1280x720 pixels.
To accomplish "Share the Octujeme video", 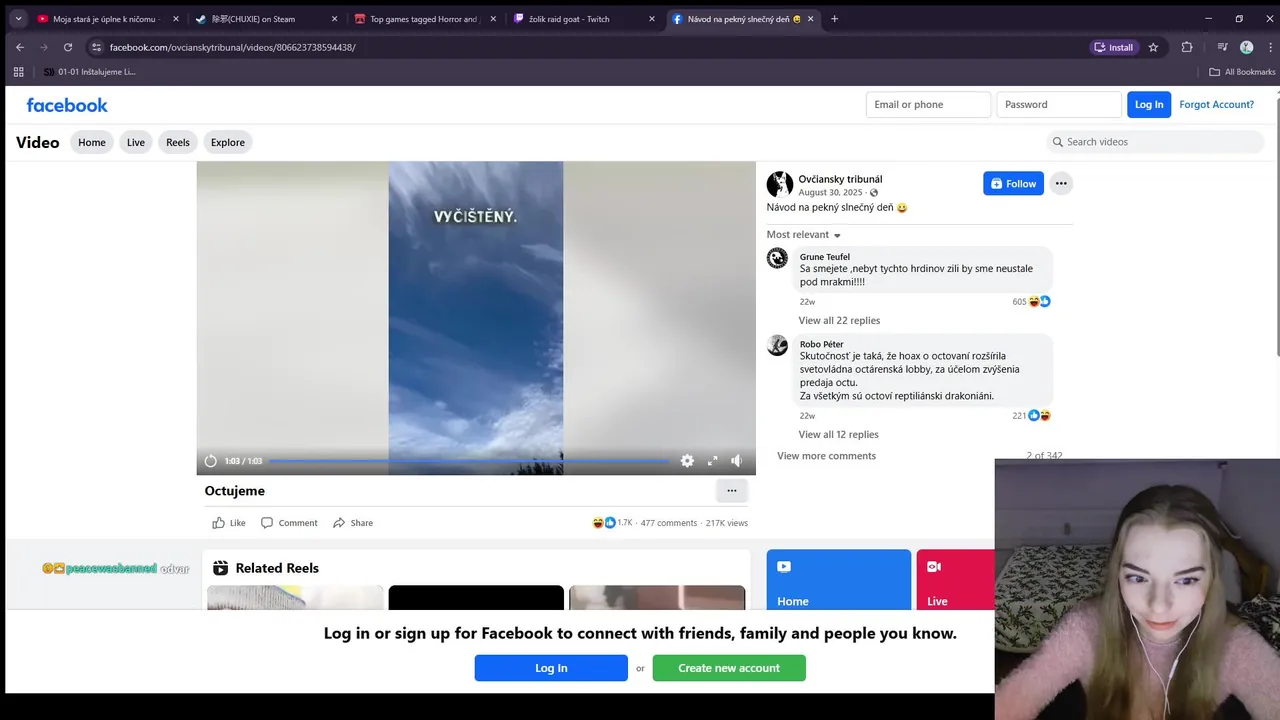I will (x=353, y=523).
